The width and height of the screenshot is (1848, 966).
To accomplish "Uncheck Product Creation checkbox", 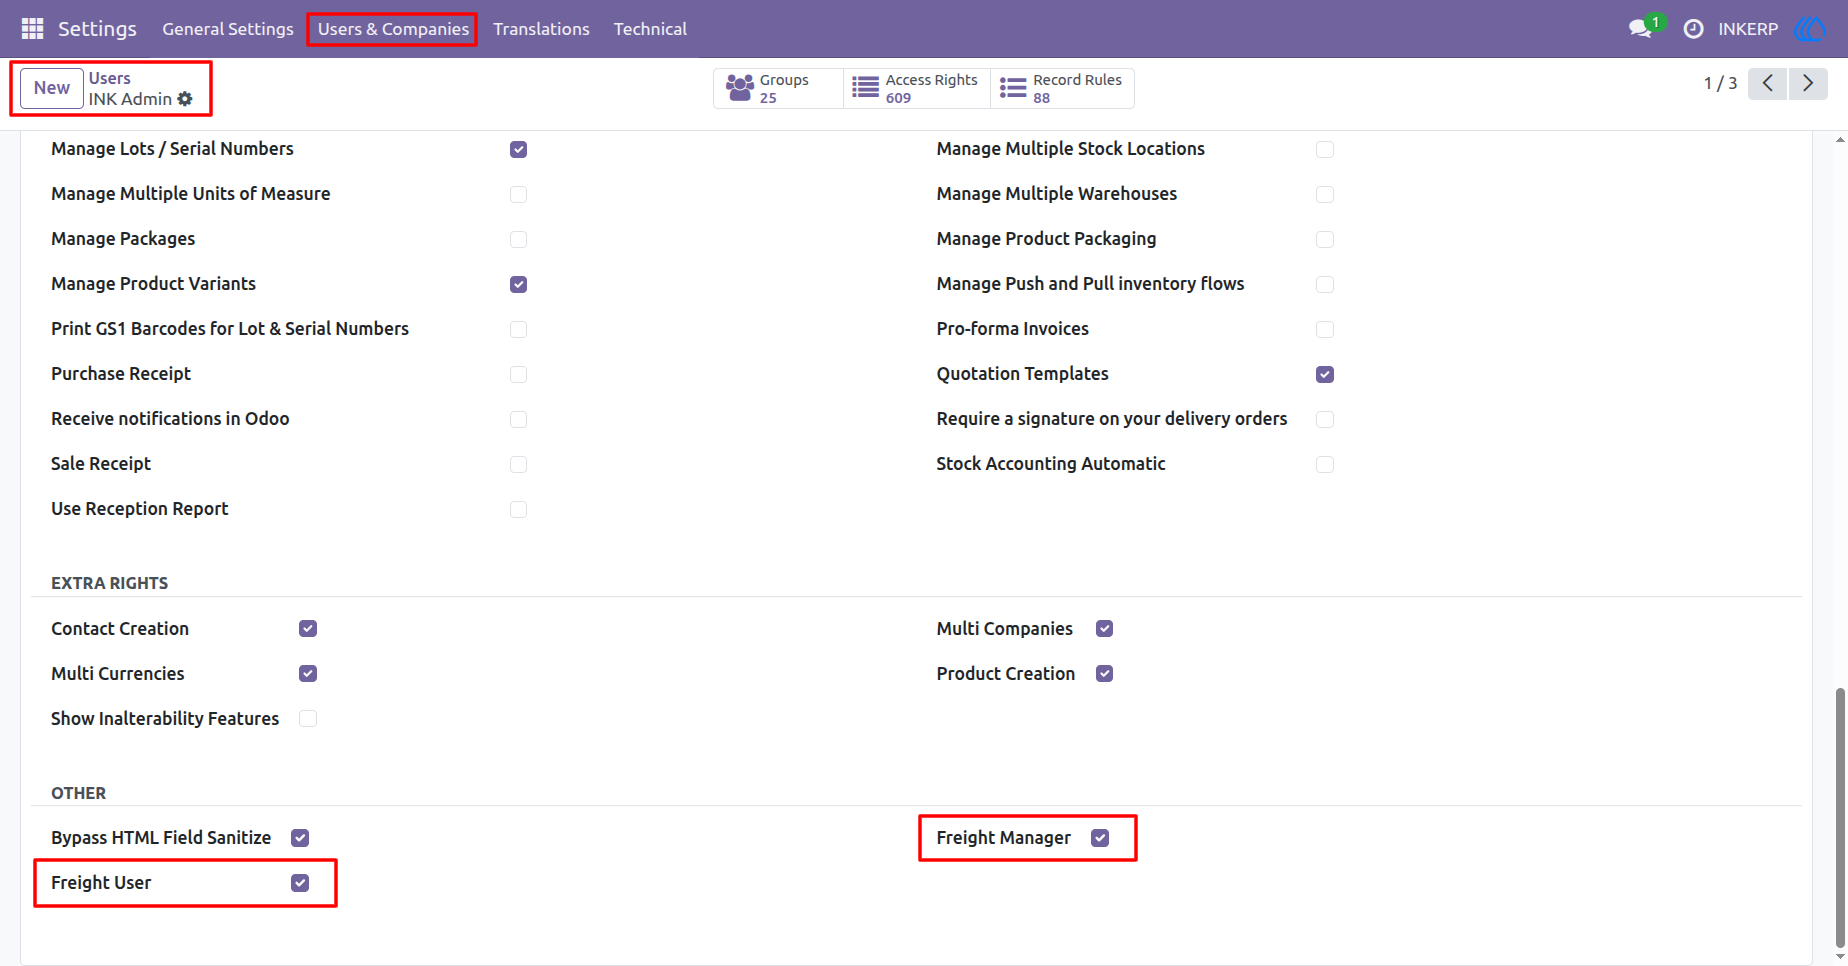I will coord(1104,674).
